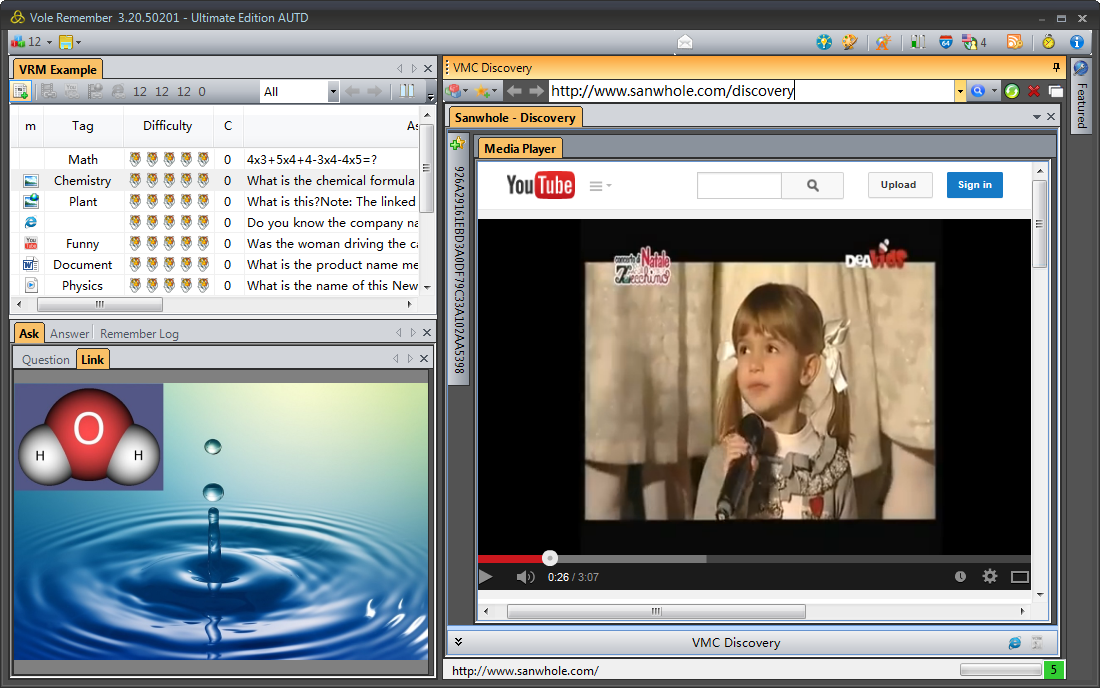The image size is (1100, 688).
Task: Toggle the VMC Discovery pin icon
Action: coord(1056,67)
